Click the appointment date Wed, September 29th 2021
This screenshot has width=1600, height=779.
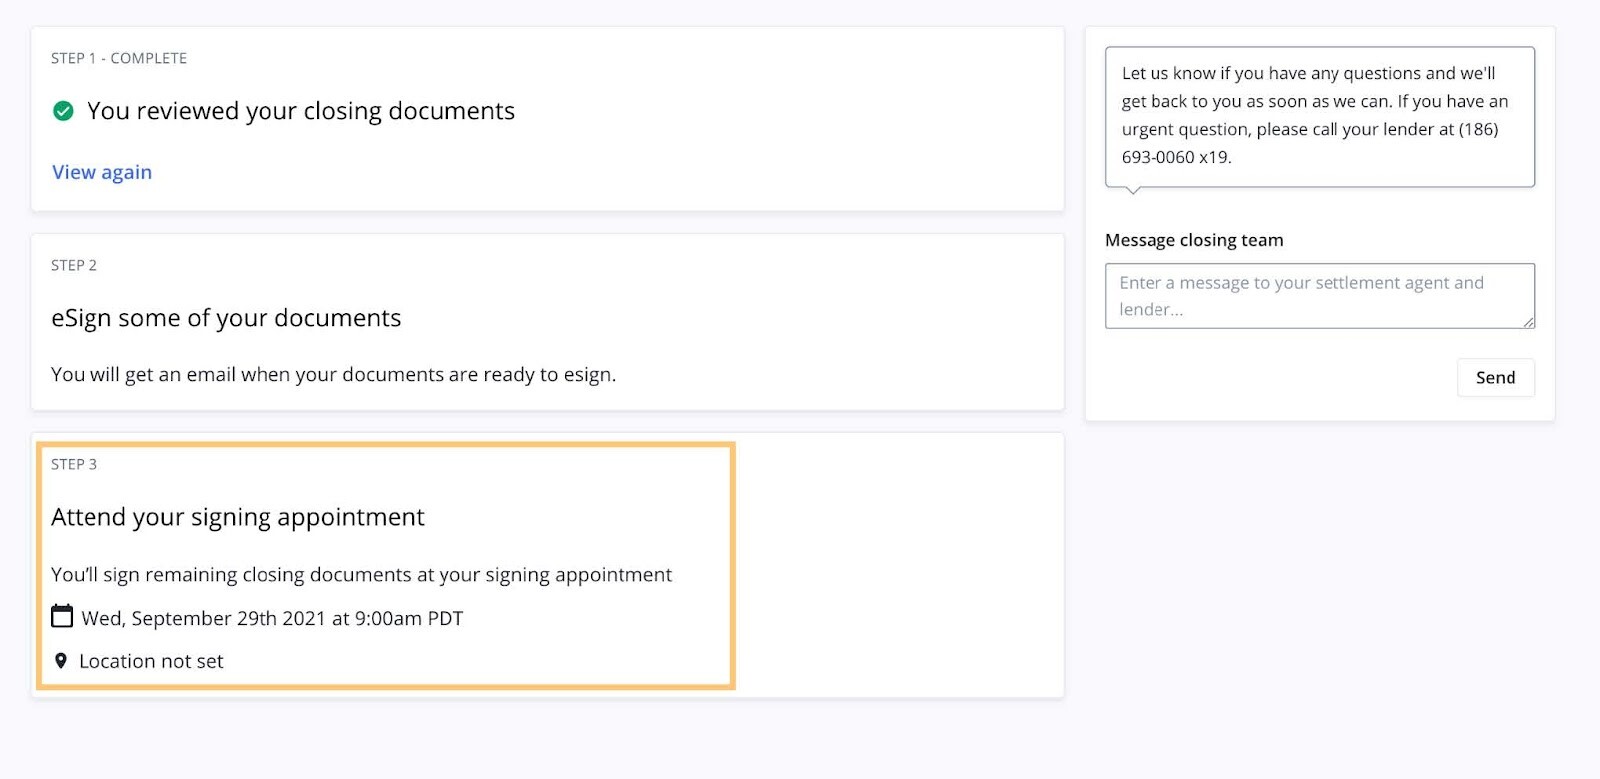(x=272, y=618)
